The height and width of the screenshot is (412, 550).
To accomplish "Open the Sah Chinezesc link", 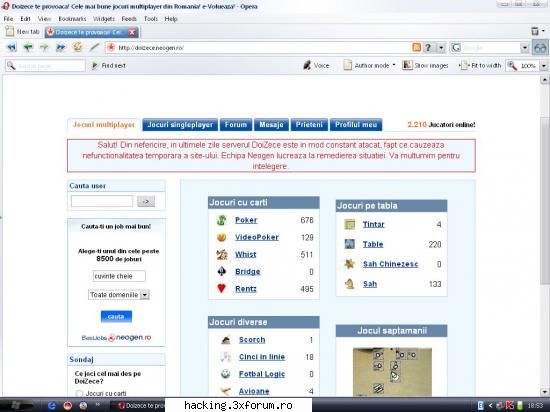I will pos(390,264).
